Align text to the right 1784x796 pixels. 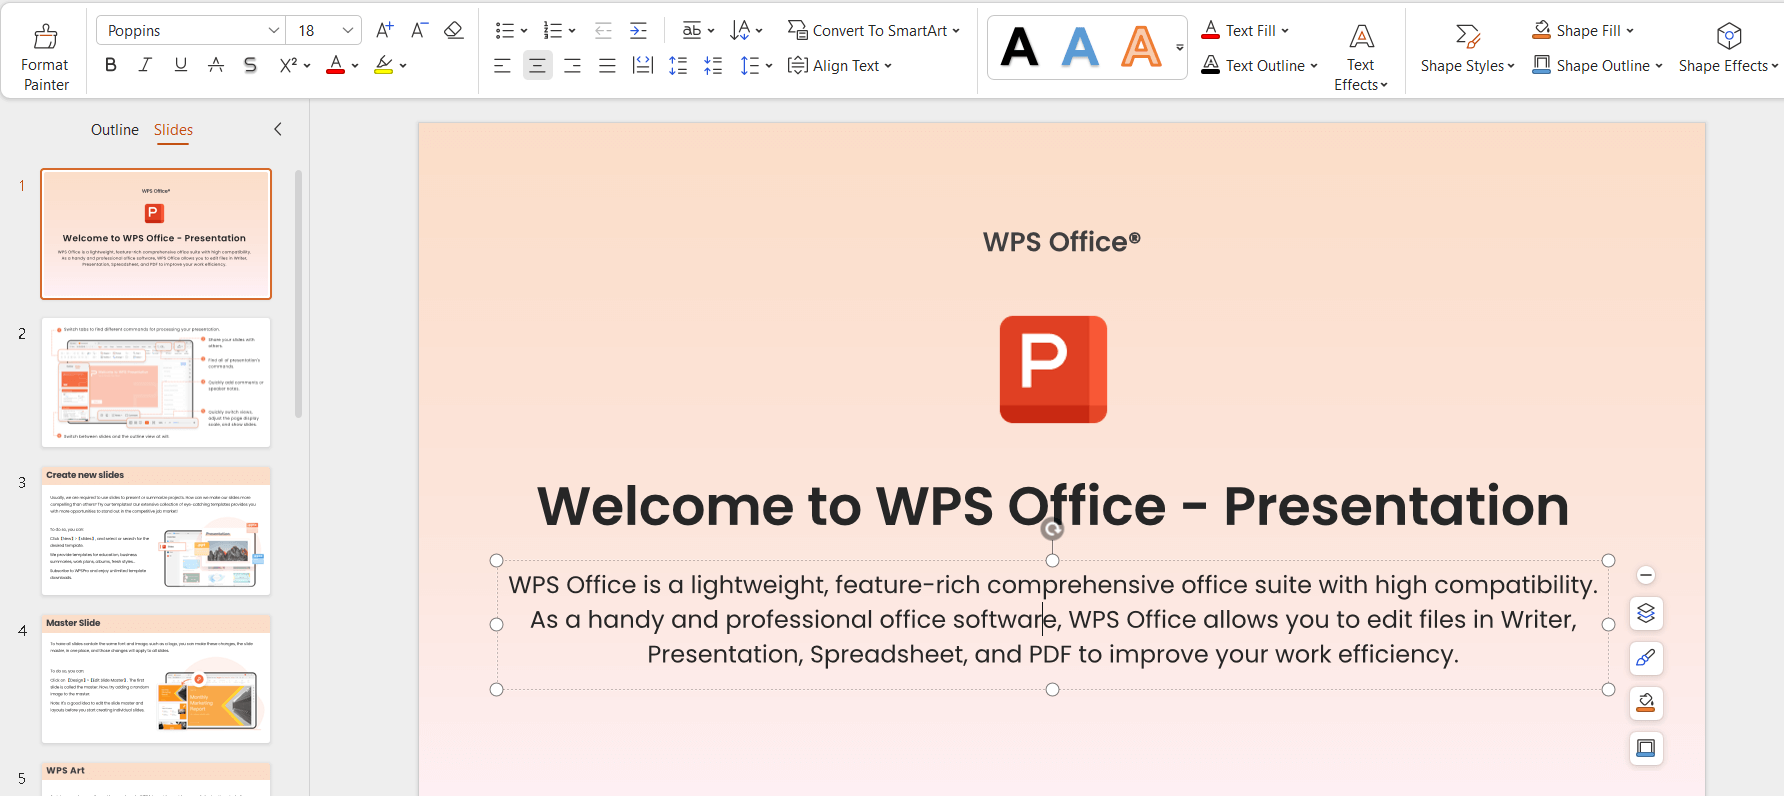pos(572,66)
